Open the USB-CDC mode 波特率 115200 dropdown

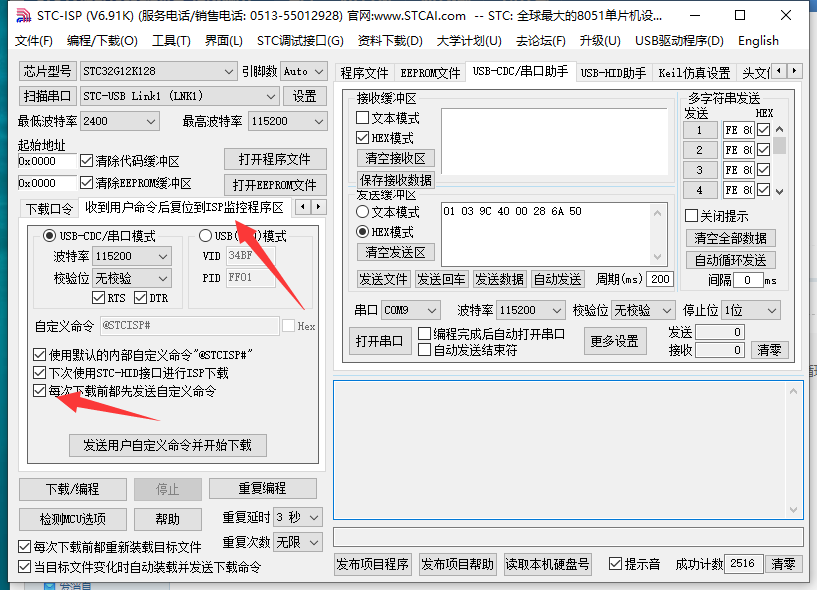(132, 256)
